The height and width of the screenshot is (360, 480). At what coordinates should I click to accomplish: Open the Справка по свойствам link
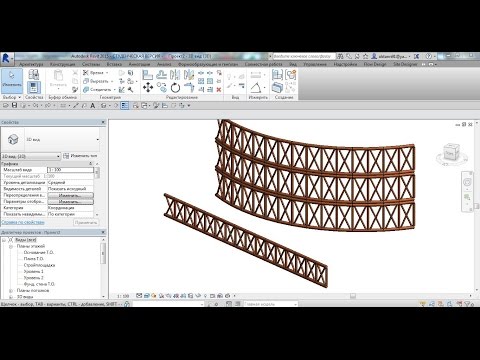(23, 222)
